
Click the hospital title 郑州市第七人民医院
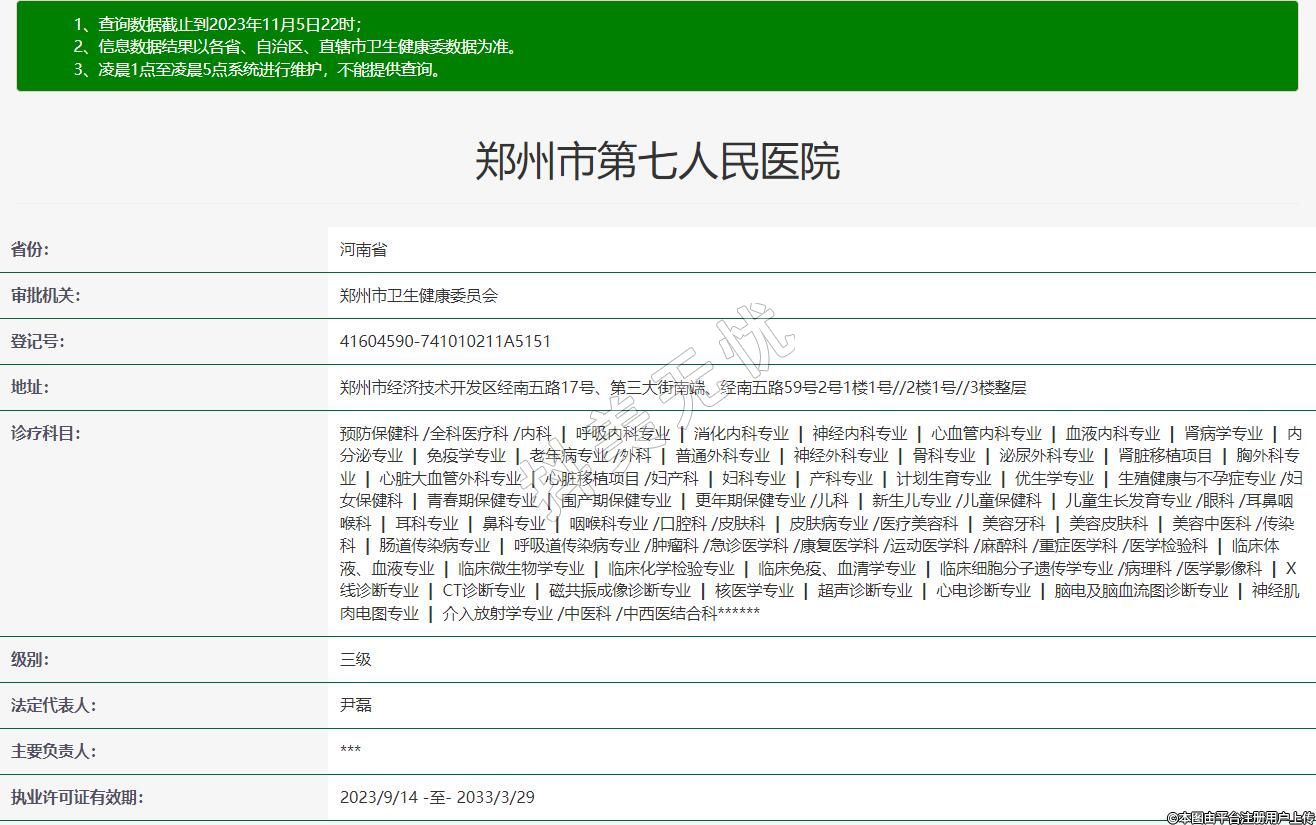(657, 161)
